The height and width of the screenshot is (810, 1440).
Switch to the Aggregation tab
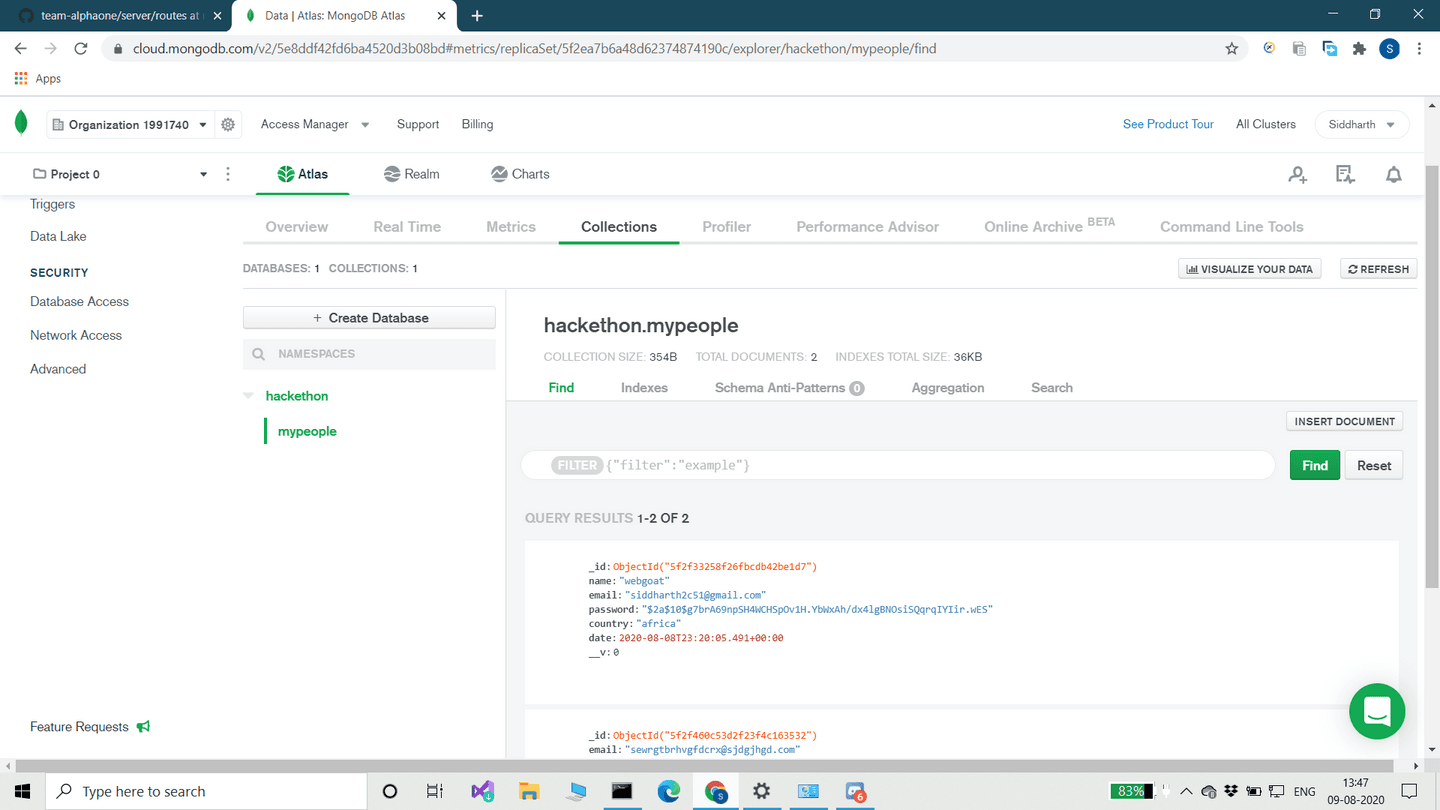948,388
